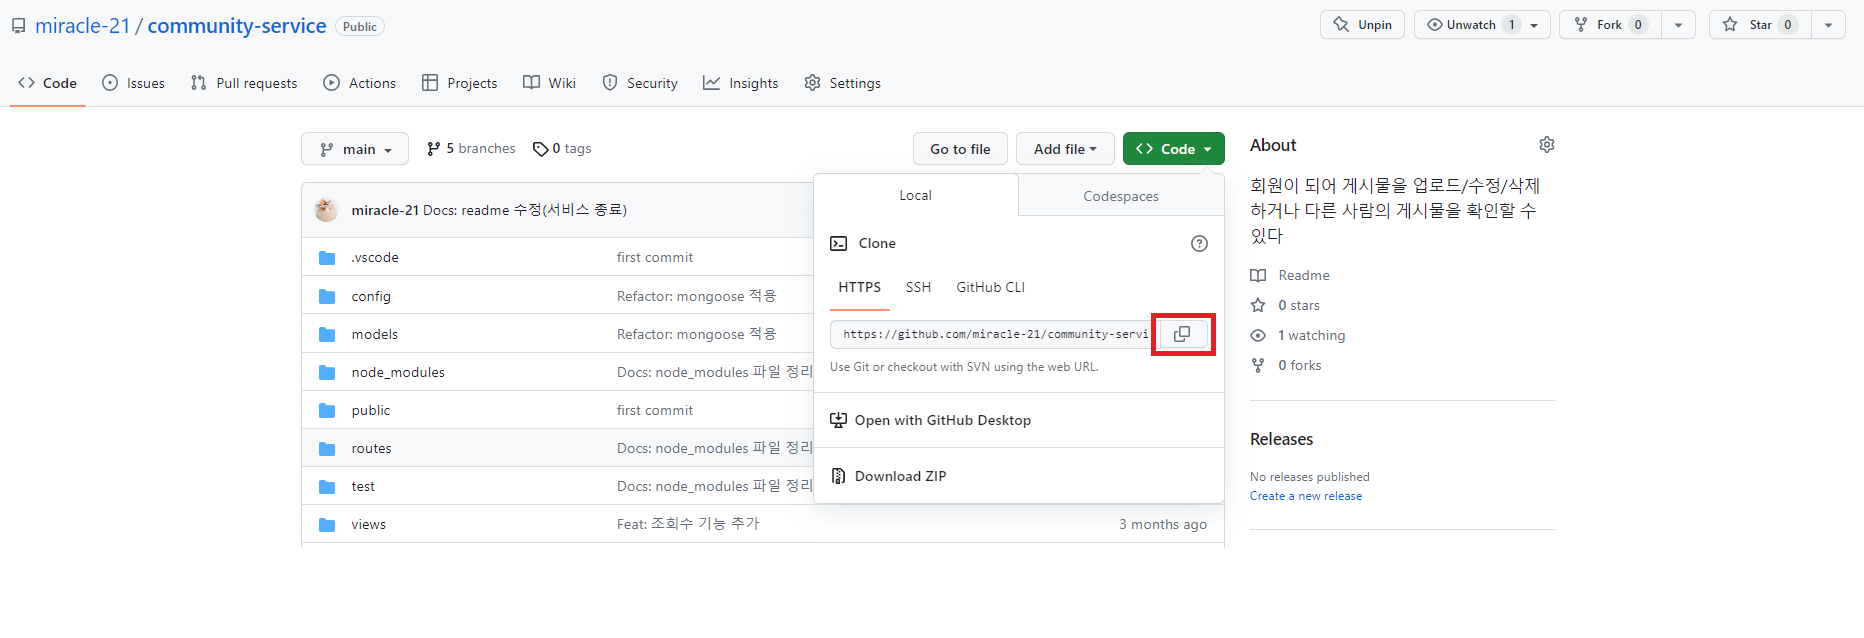Image resolution: width=1864 pixels, height=638 pixels.
Task: Click the clone URL text field
Action: (x=994, y=334)
